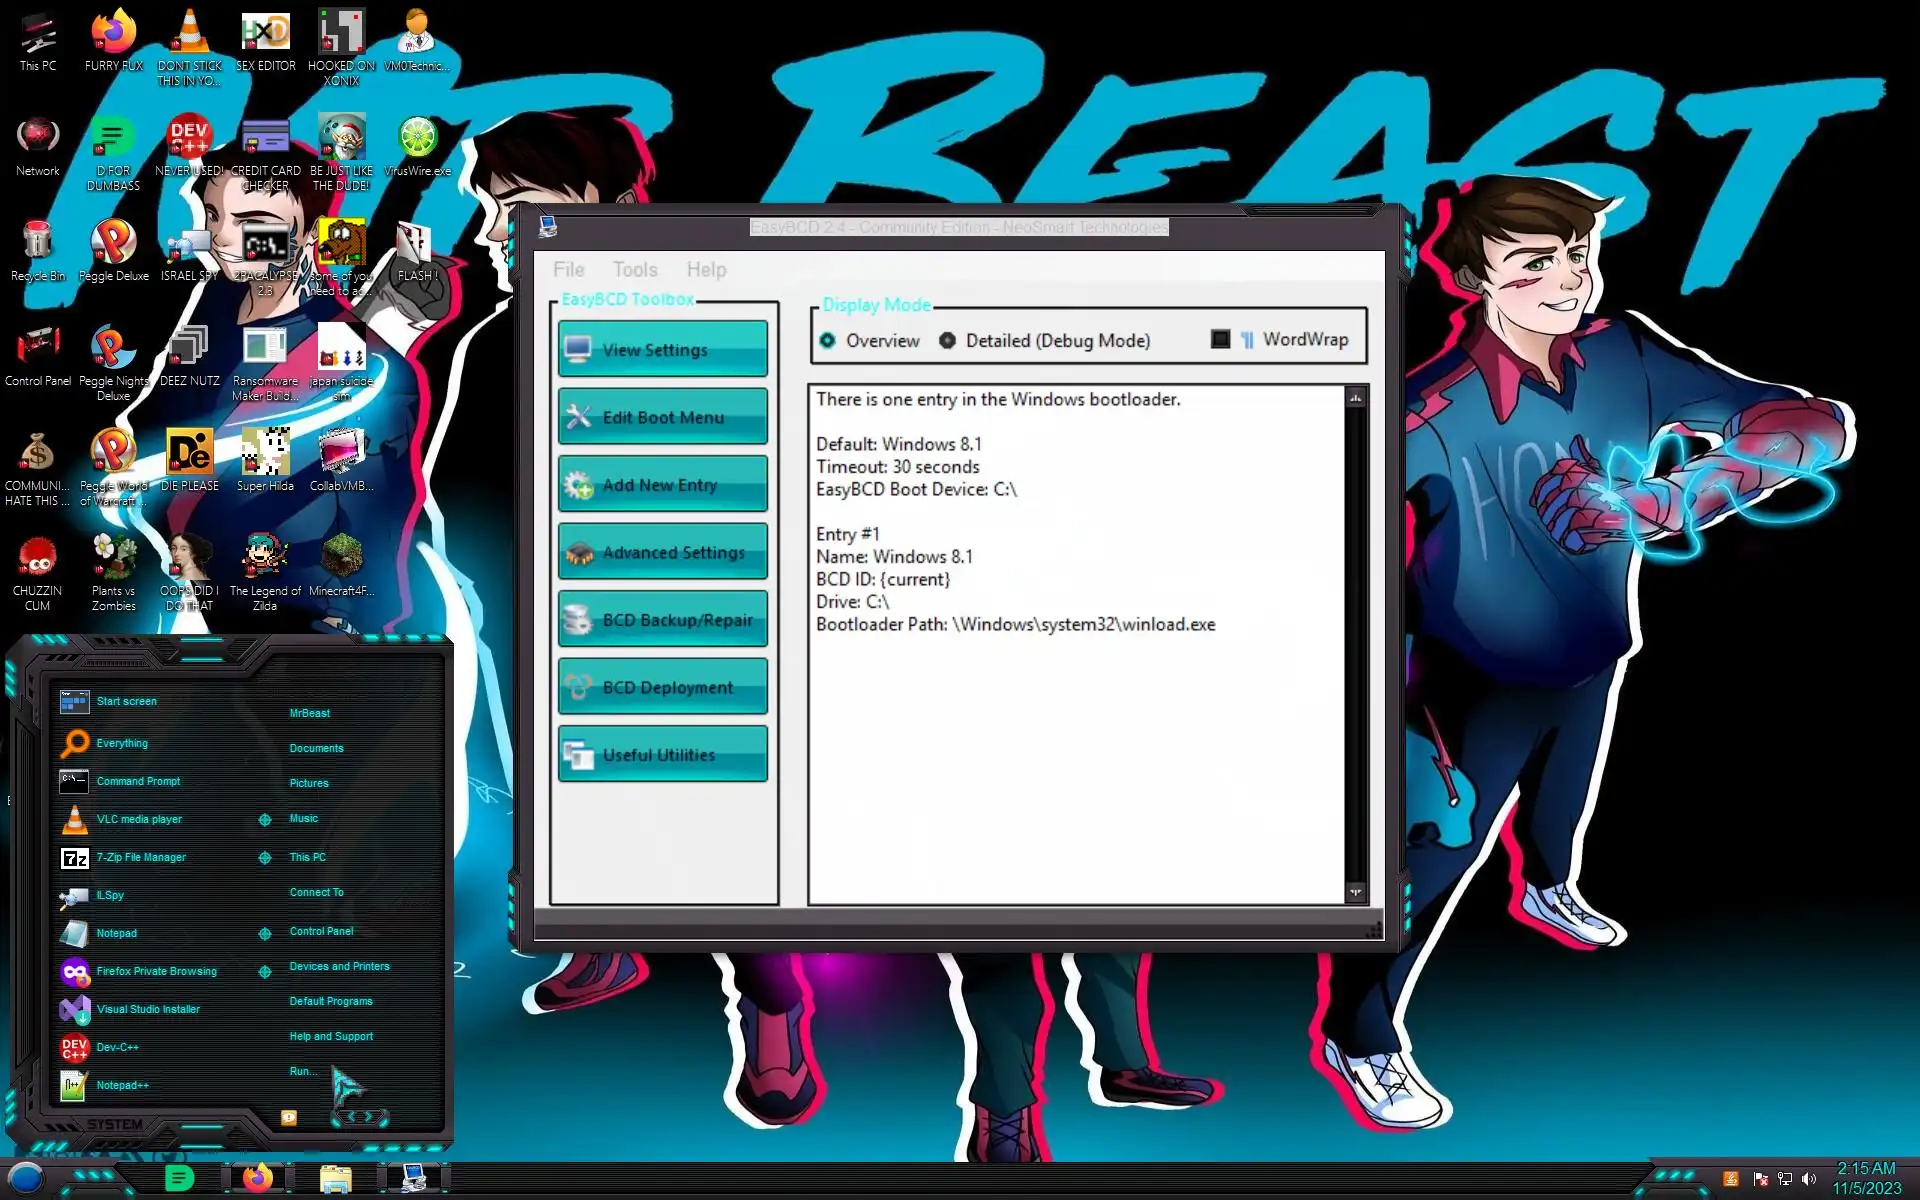Select the Overview display mode
Viewport: 1920px width, 1200px height.
[828, 341]
